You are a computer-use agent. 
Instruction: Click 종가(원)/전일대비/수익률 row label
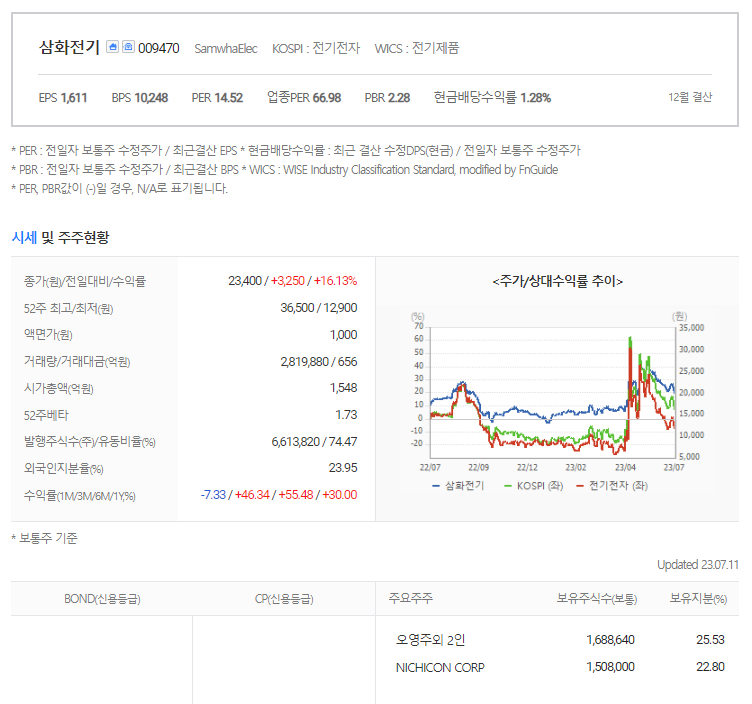84,281
